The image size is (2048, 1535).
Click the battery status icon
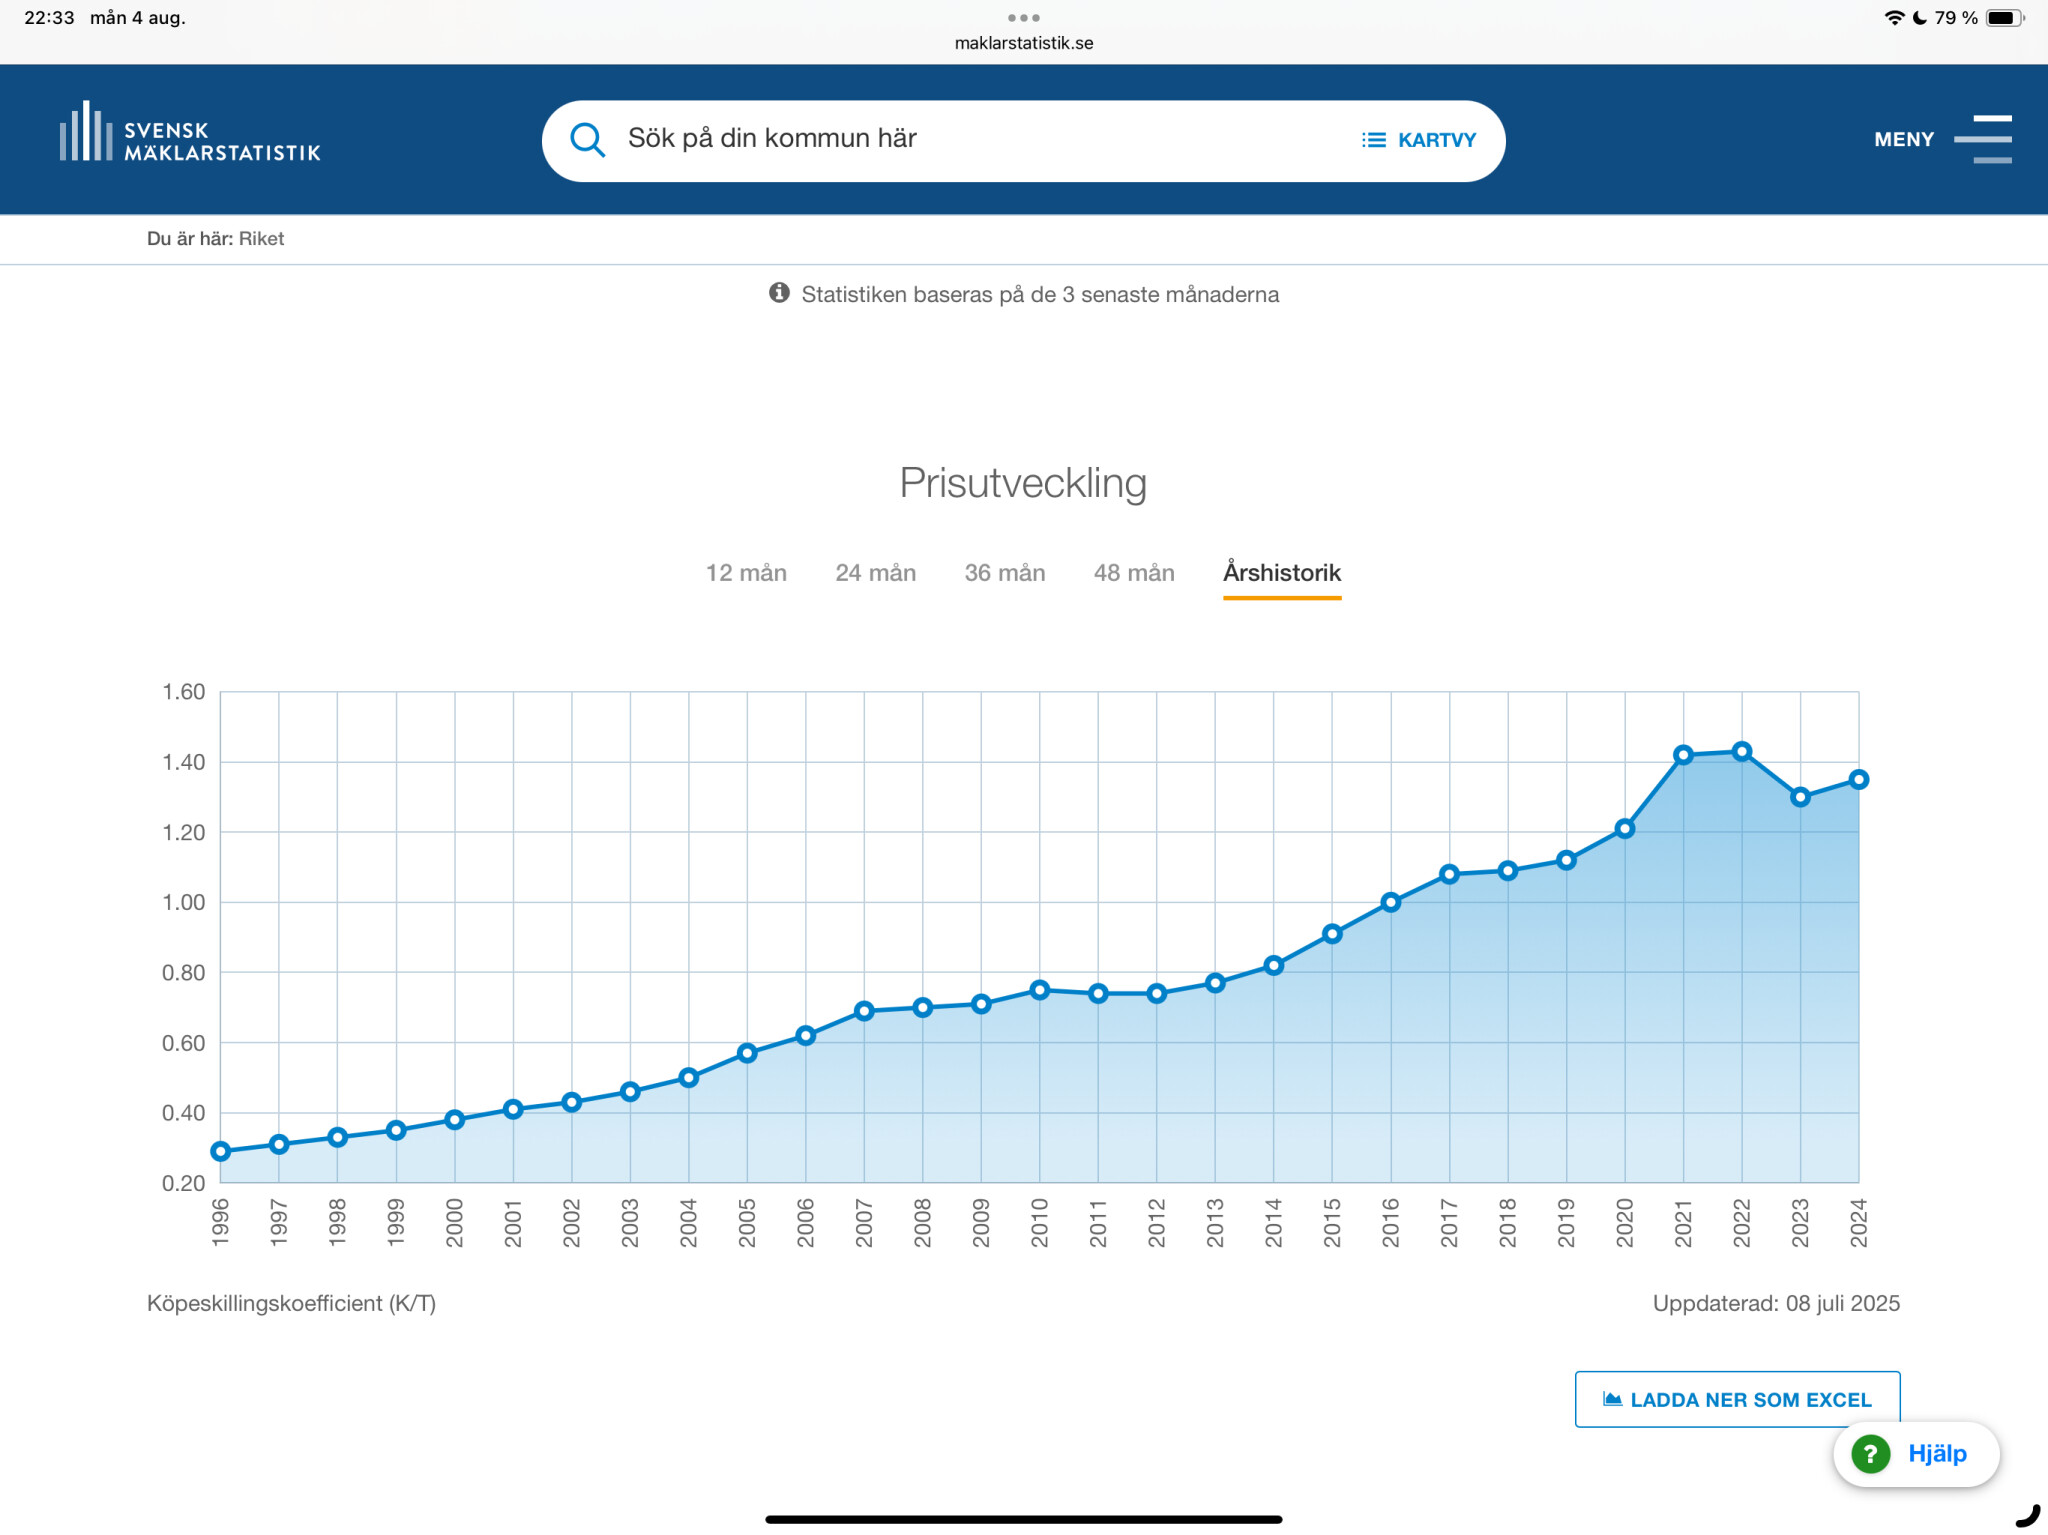[x=2003, y=18]
